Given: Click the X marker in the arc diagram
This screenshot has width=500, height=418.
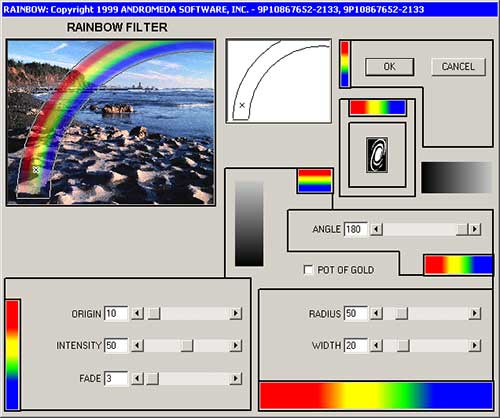Looking at the screenshot, I should 242,105.
